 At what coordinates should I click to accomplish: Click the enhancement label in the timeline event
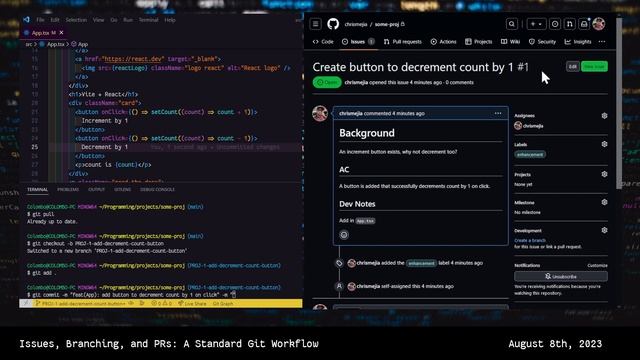point(421,263)
